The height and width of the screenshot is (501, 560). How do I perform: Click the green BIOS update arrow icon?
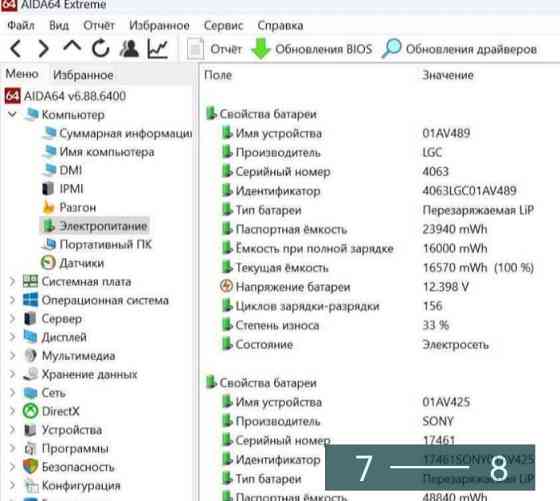click(x=261, y=49)
